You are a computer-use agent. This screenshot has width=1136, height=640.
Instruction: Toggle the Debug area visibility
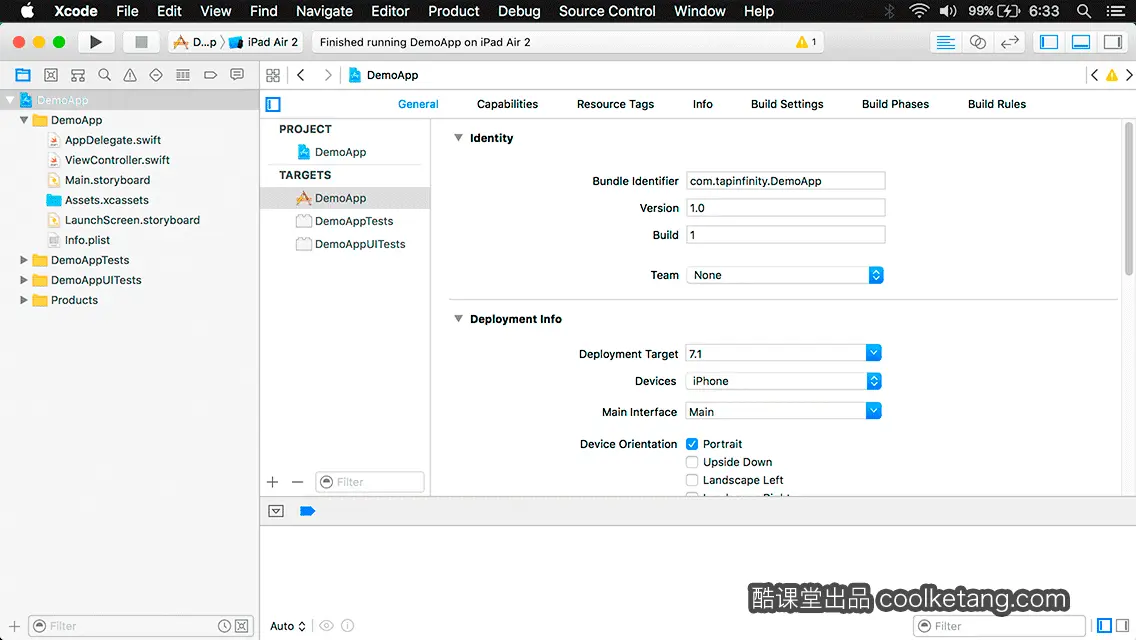coord(1081,42)
